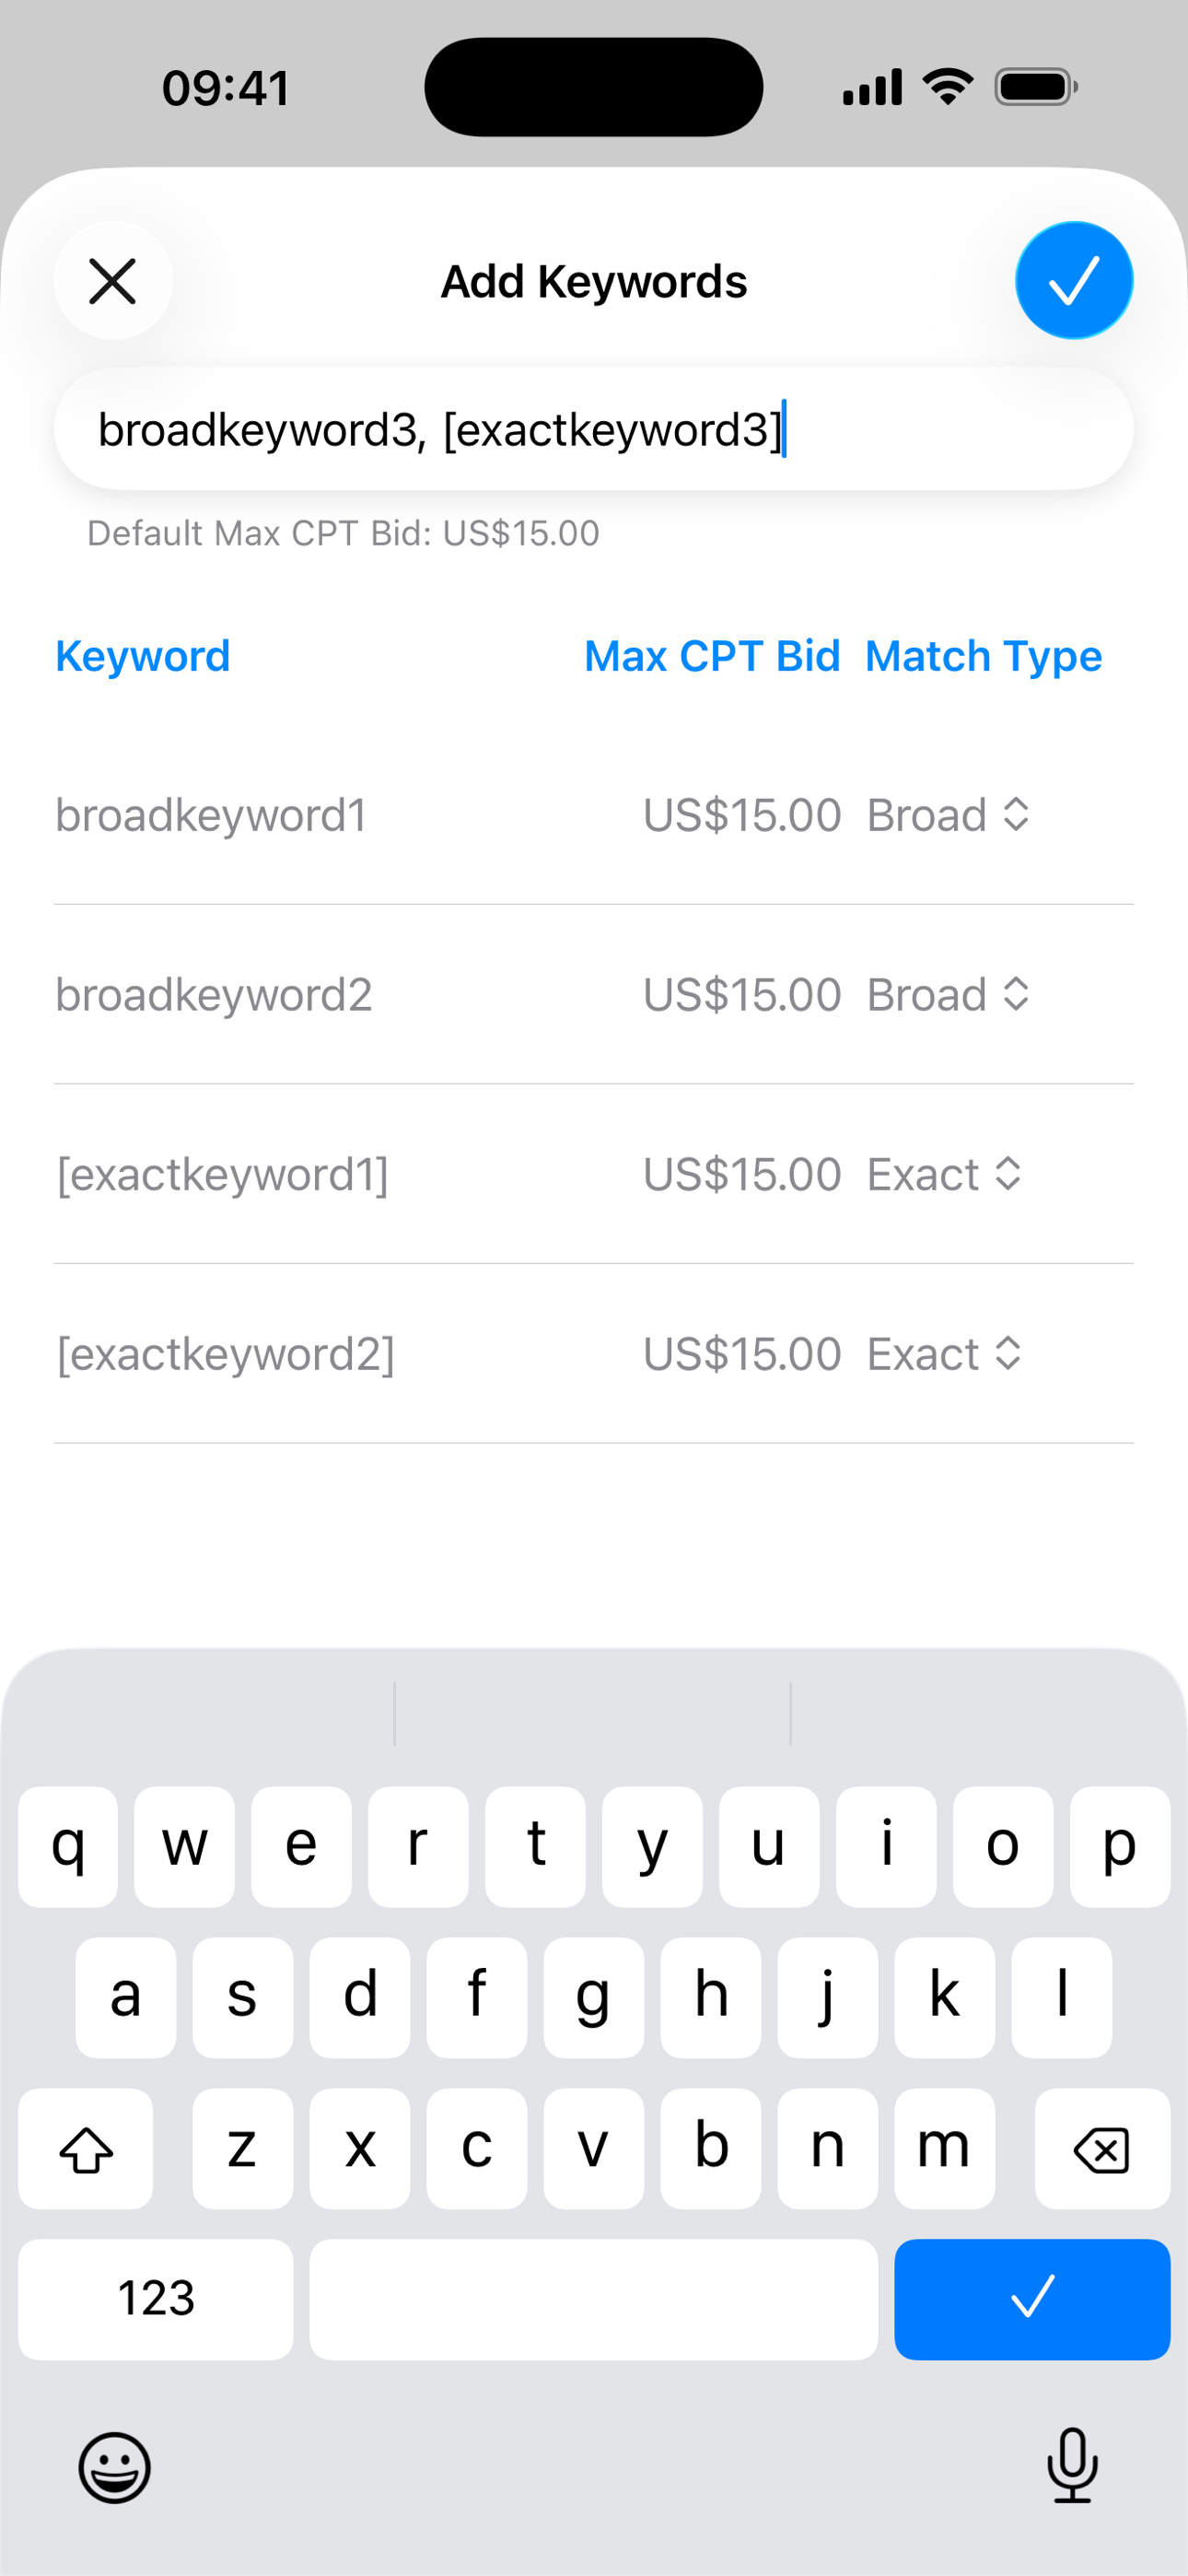1188x2576 pixels.
Task: Change match type of [exactkeyword2]
Action: pyautogui.click(x=943, y=1354)
